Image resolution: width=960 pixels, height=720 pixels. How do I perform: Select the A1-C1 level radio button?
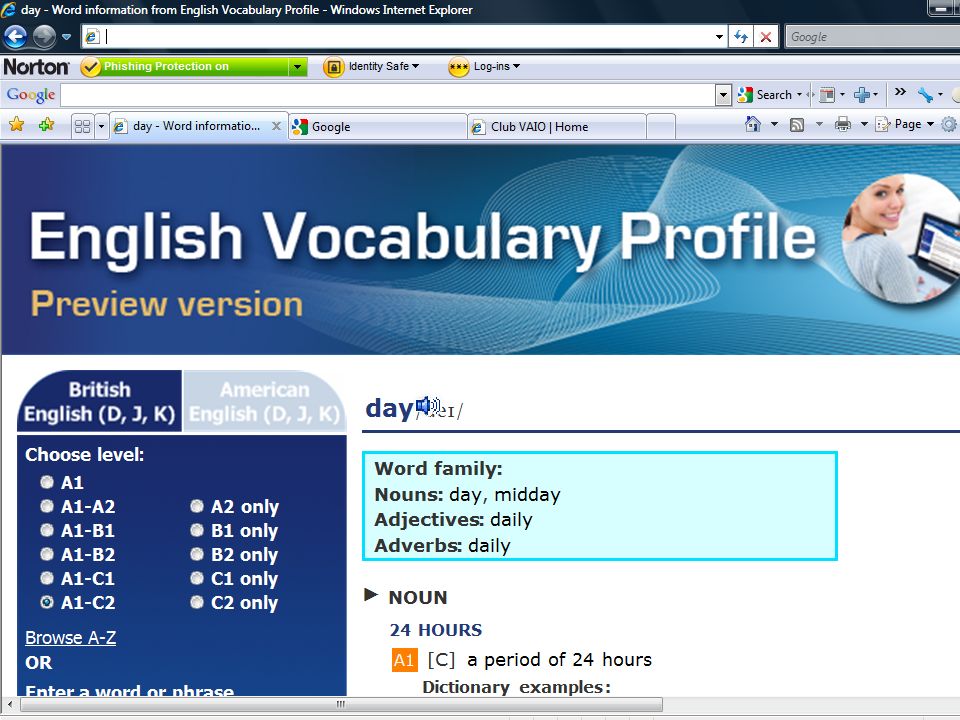point(47,577)
